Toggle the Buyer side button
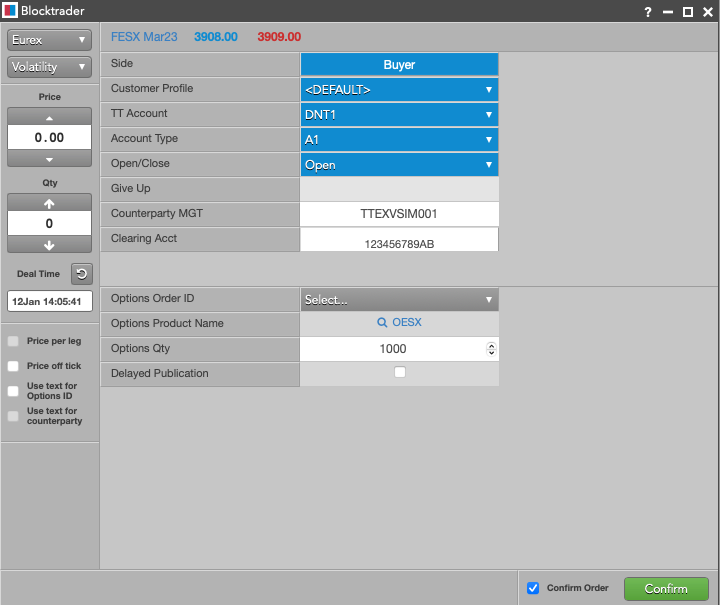Image resolution: width=720 pixels, height=605 pixels. (399, 65)
